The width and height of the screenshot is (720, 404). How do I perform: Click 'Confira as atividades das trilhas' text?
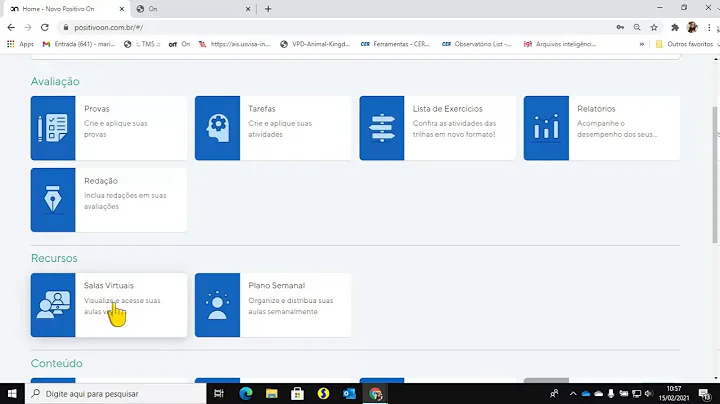coord(454,129)
